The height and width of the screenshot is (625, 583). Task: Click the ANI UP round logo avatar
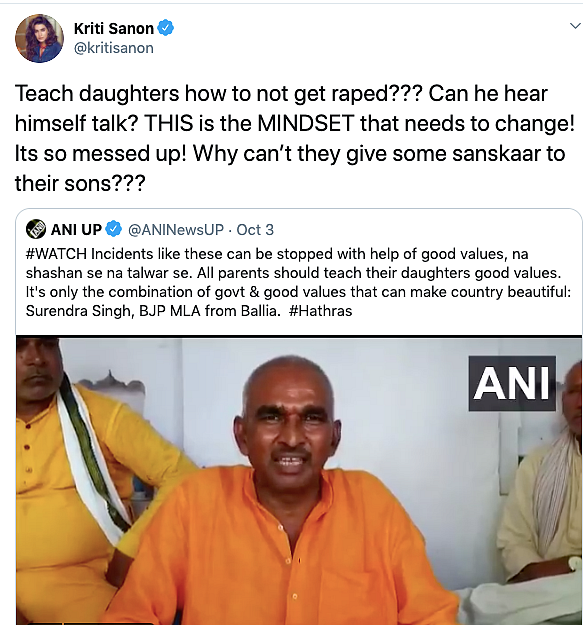coord(35,229)
